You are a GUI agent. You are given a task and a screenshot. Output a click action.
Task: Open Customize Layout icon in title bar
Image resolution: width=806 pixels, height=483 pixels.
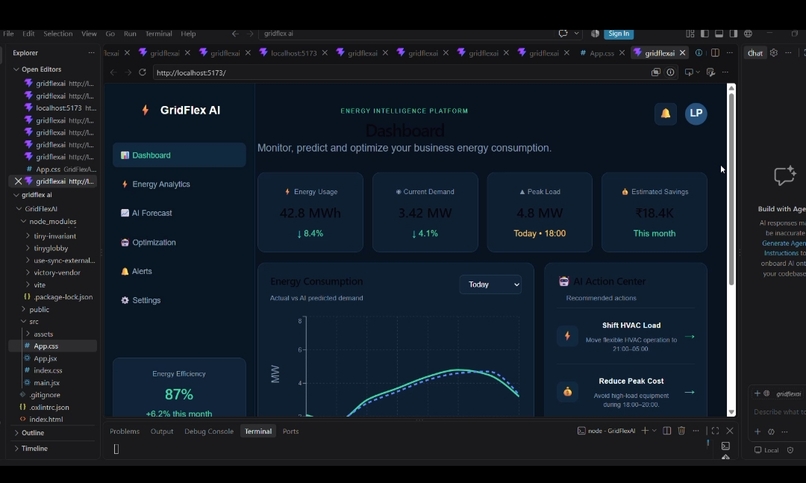click(x=690, y=33)
